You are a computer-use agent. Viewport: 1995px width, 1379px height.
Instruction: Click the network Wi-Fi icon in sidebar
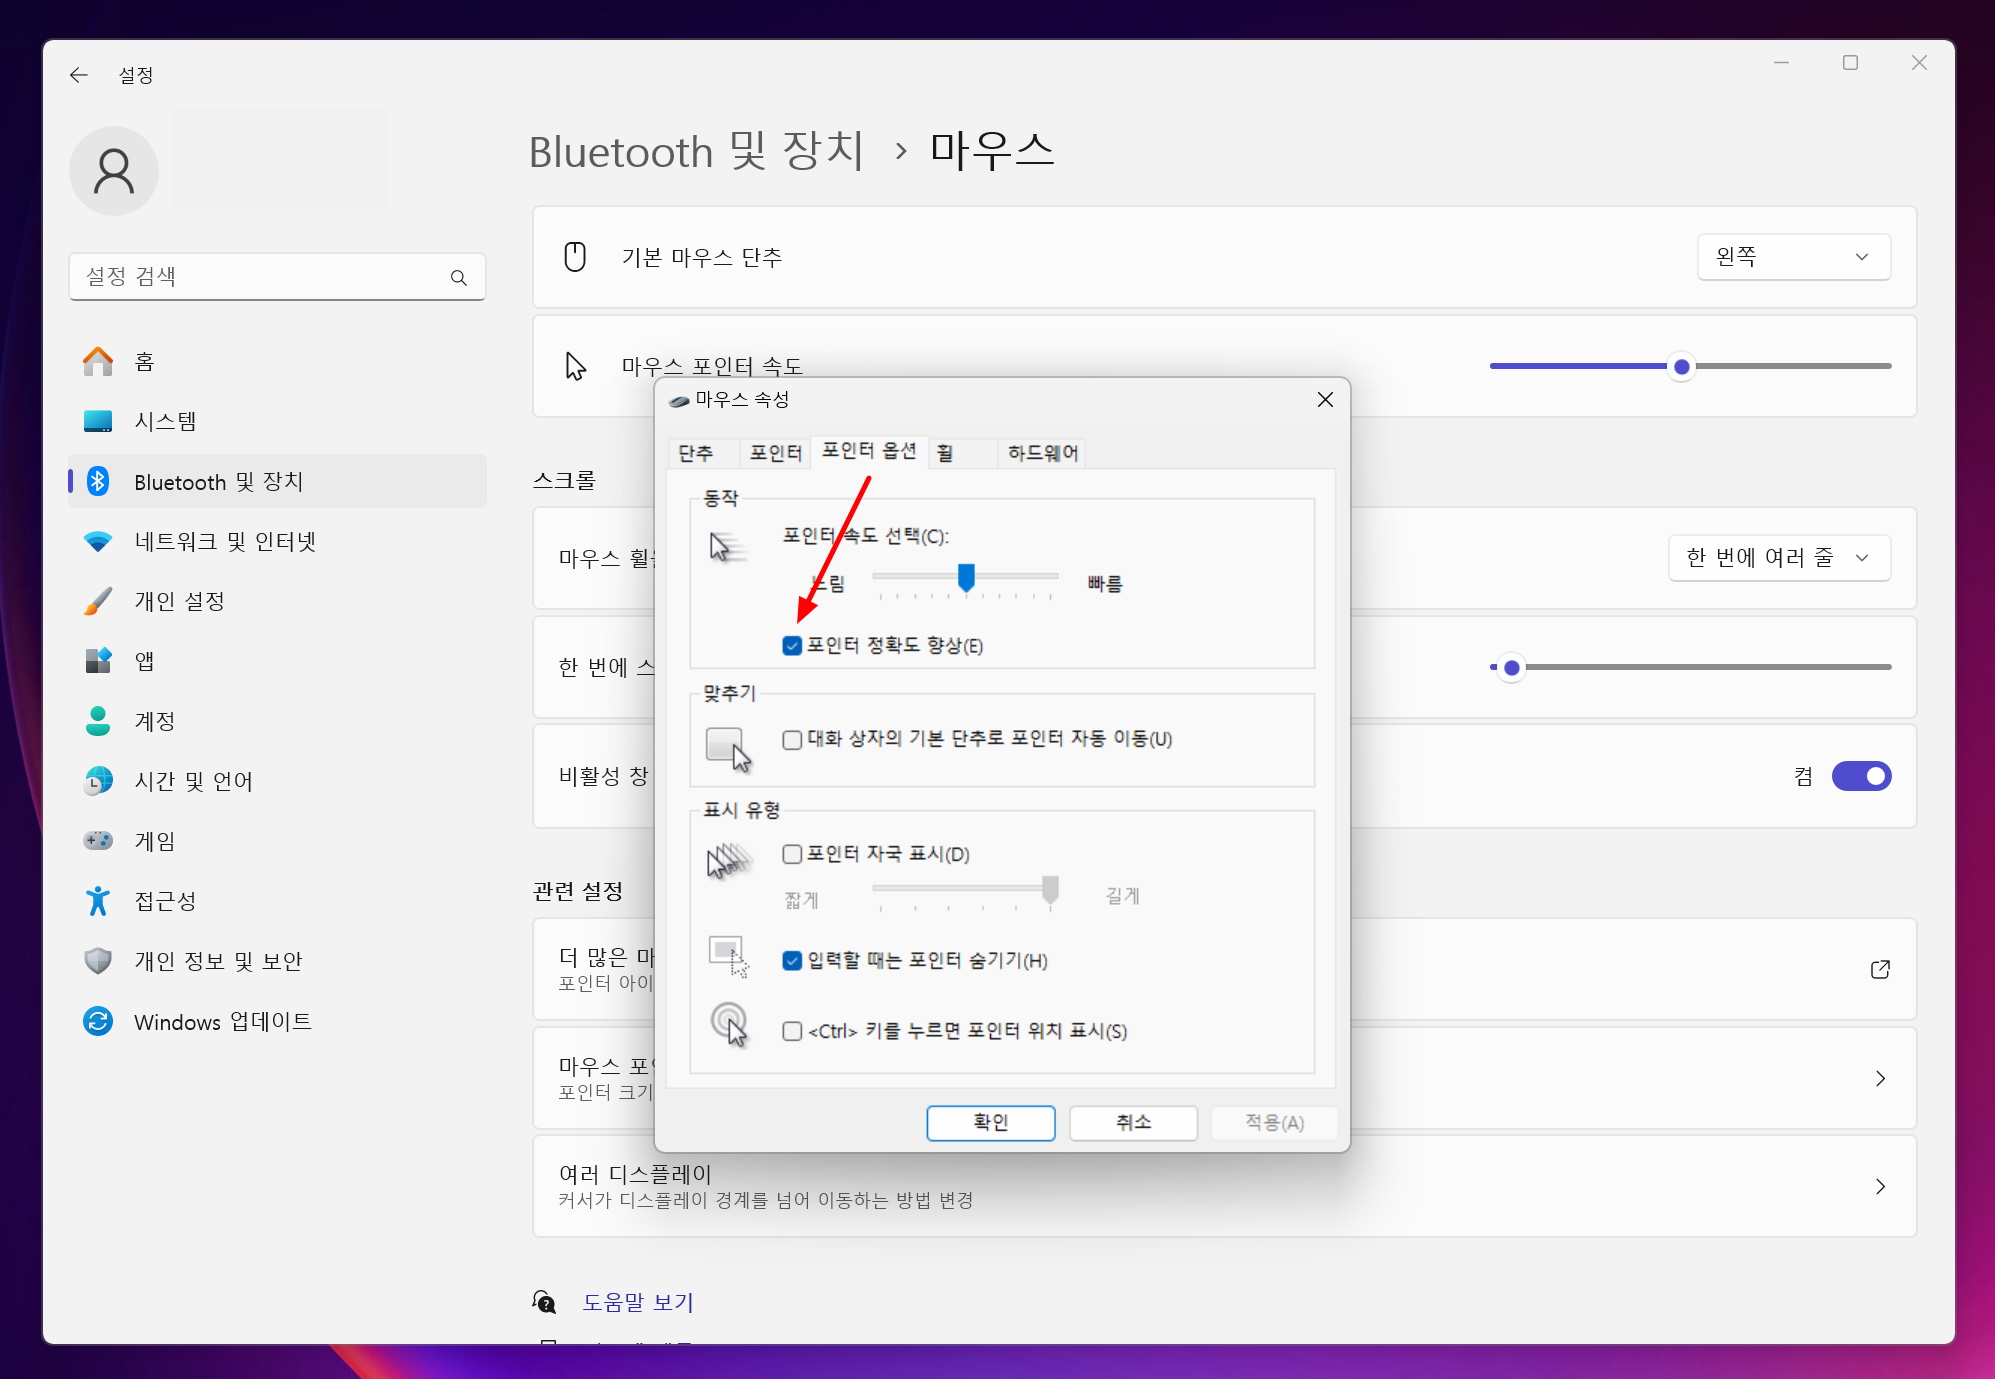pos(98,542)
